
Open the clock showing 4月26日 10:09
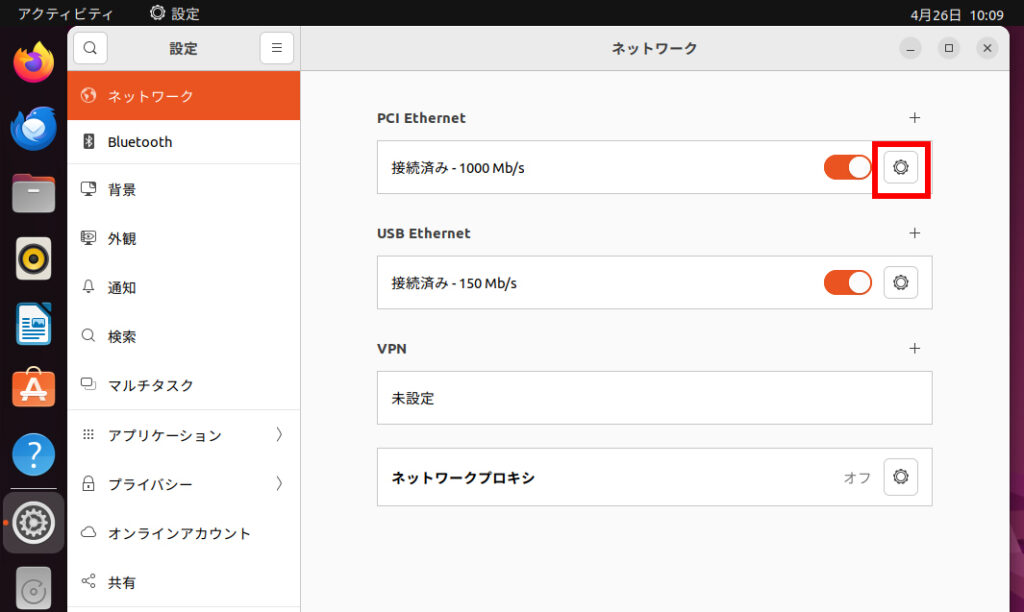tap(957, 14)
